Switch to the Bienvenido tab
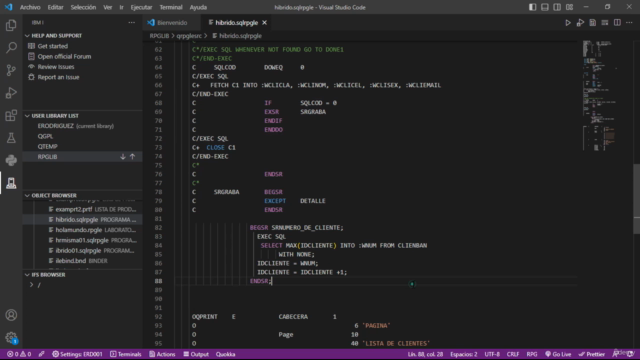Image resolution: width=640 pixels, height=360 pixels. pos(172,23)
